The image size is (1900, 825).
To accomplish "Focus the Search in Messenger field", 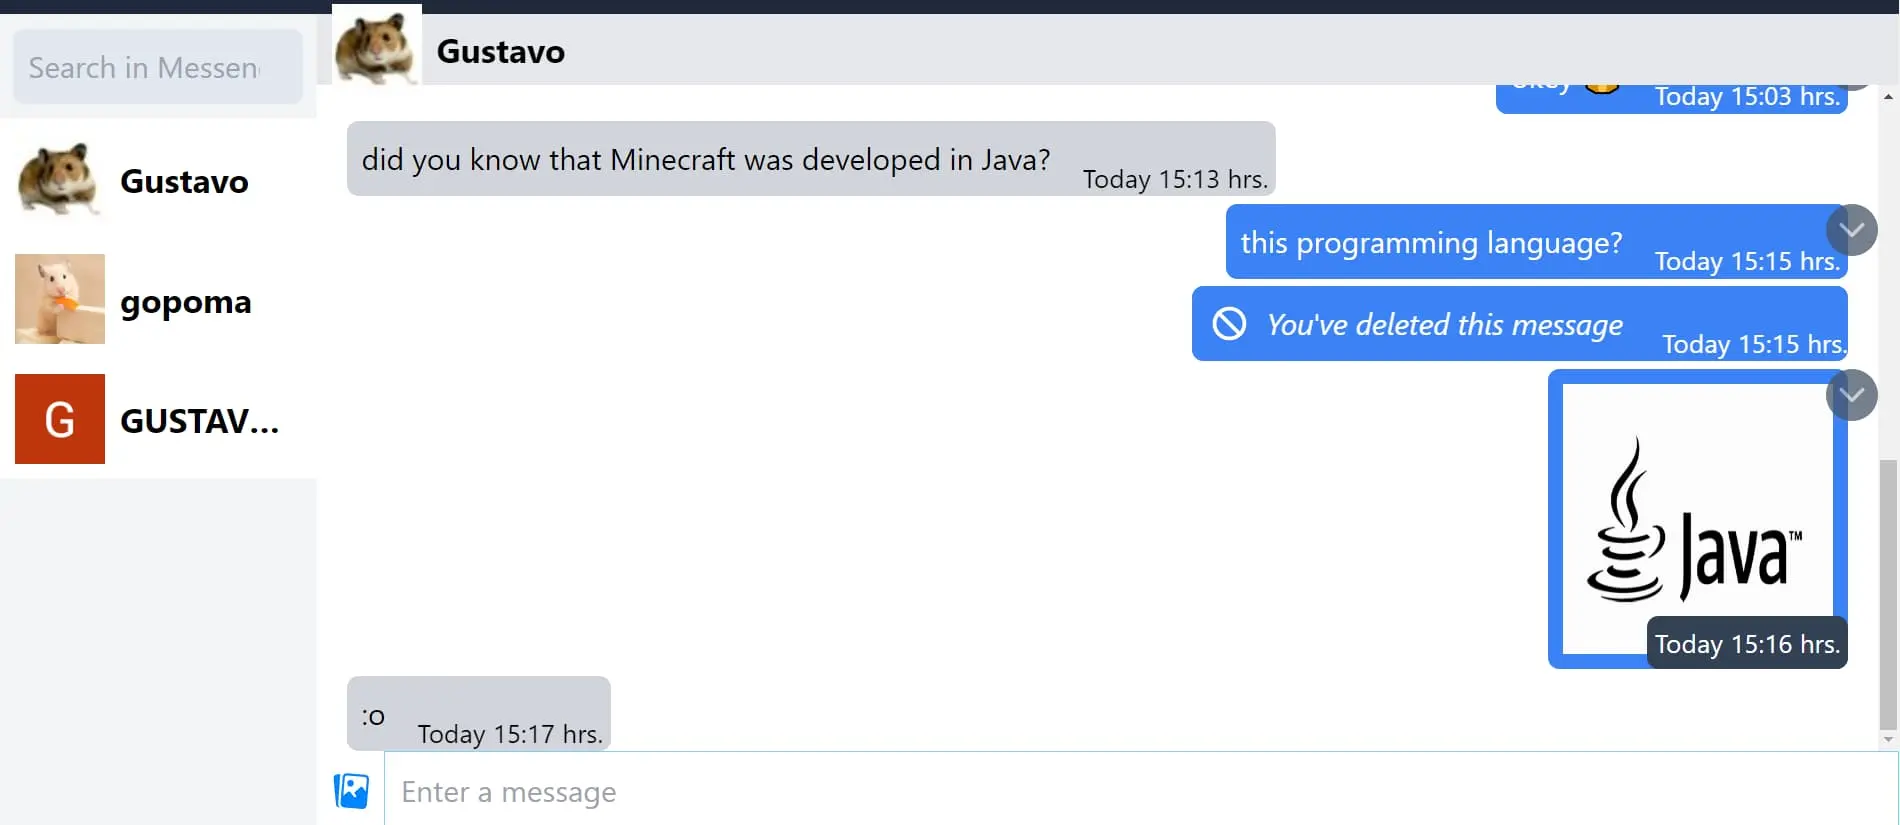I will 158,67.
